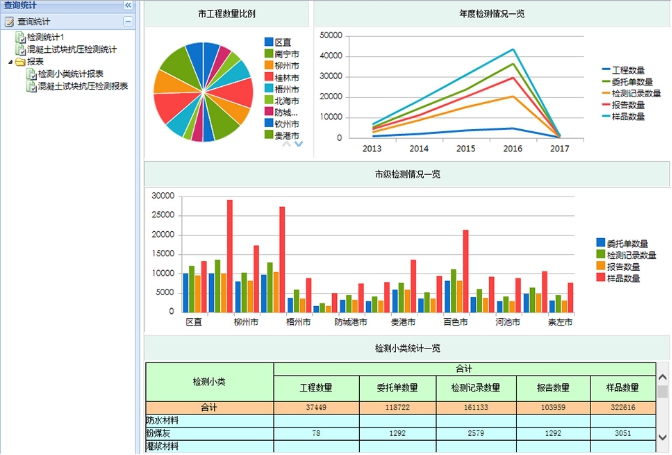Click the 检测统计1 document icon

(20, 36)
